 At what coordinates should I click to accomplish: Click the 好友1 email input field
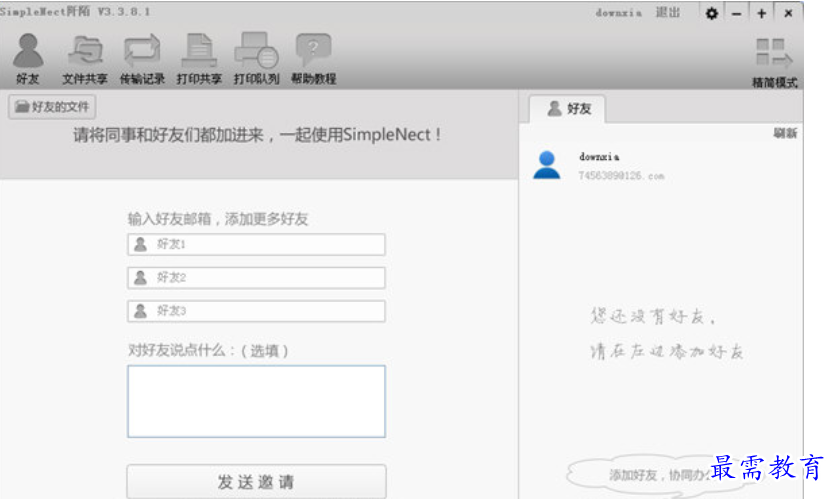[x=256, y=245]
